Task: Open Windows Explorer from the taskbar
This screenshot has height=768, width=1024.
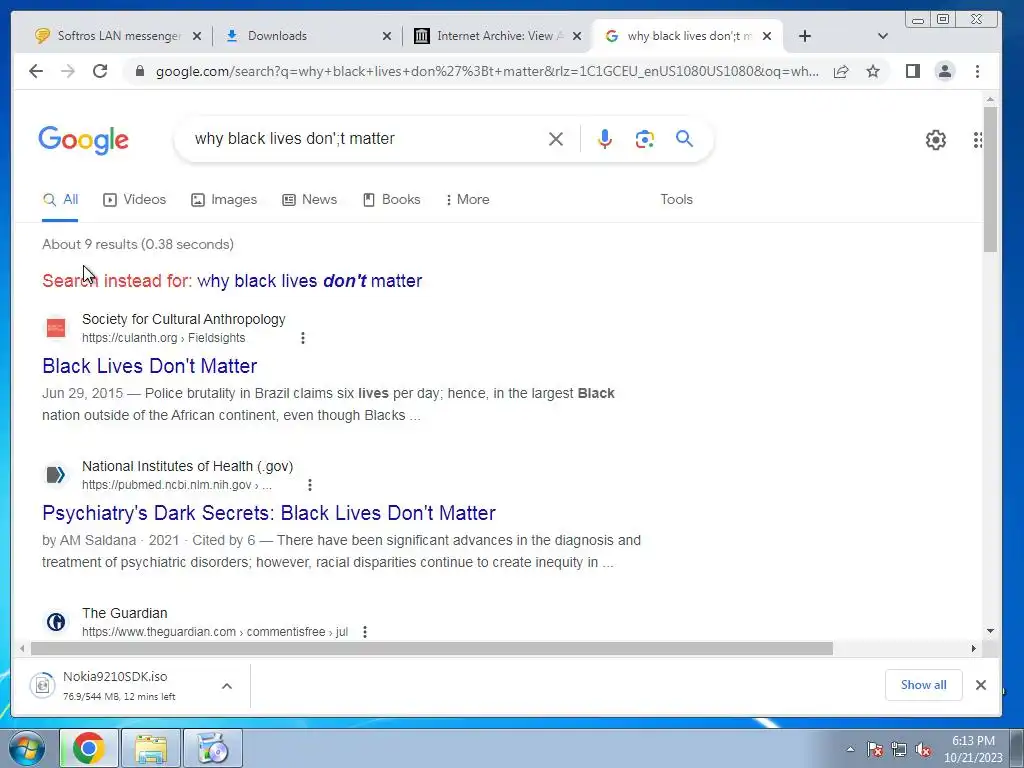Action: 150,748
